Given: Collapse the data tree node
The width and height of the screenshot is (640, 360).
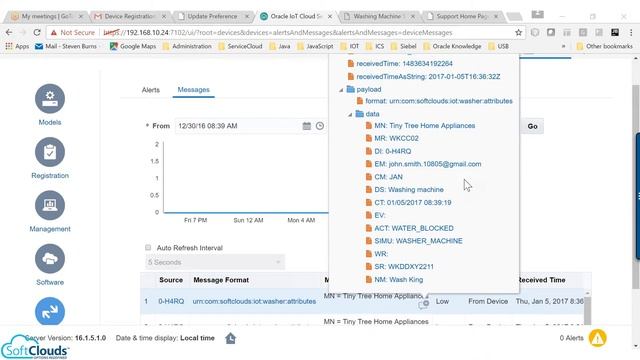Looking at the screenshot, I should click(x=350, y=114).
